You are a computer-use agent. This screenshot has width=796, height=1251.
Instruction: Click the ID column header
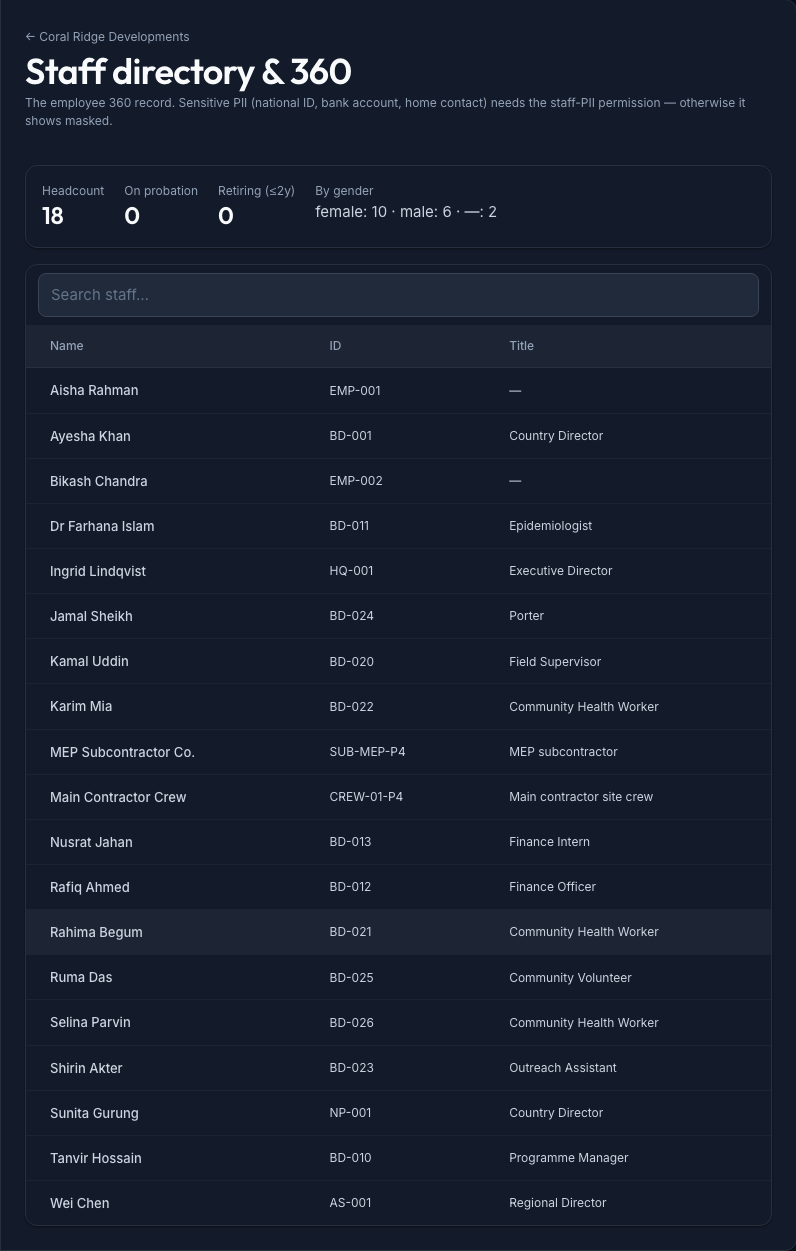tap(335, 346)
